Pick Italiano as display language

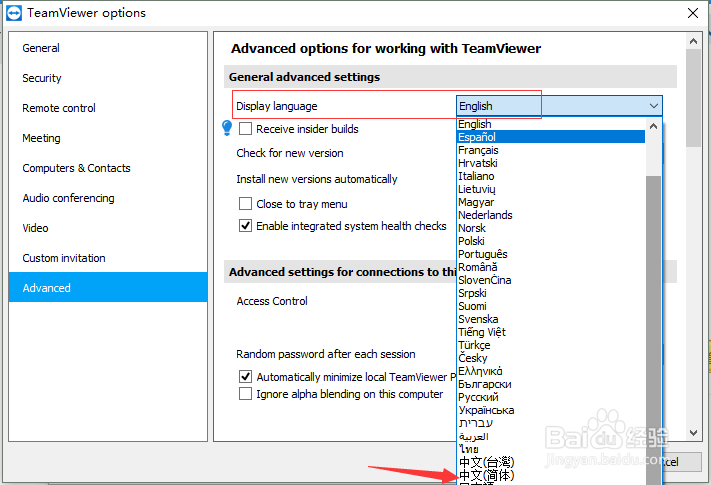pos(550,176)
